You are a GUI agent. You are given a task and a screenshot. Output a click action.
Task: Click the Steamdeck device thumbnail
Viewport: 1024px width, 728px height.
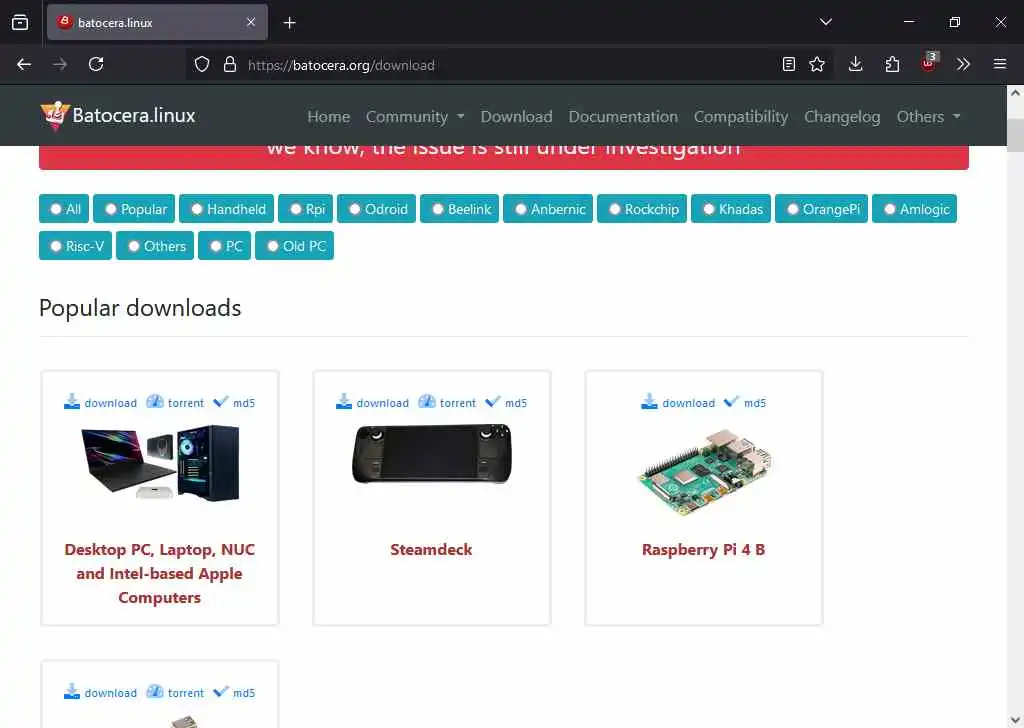point(432,454)
